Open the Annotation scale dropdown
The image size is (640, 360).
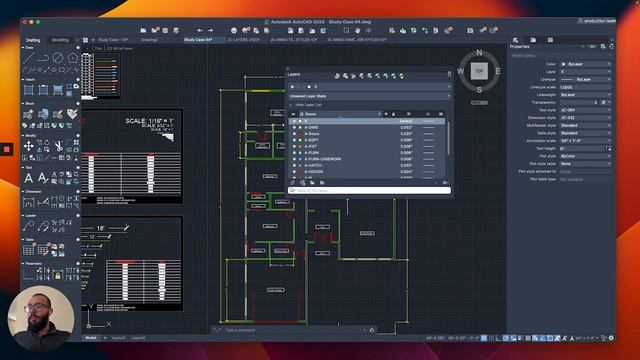coord(585,141)
